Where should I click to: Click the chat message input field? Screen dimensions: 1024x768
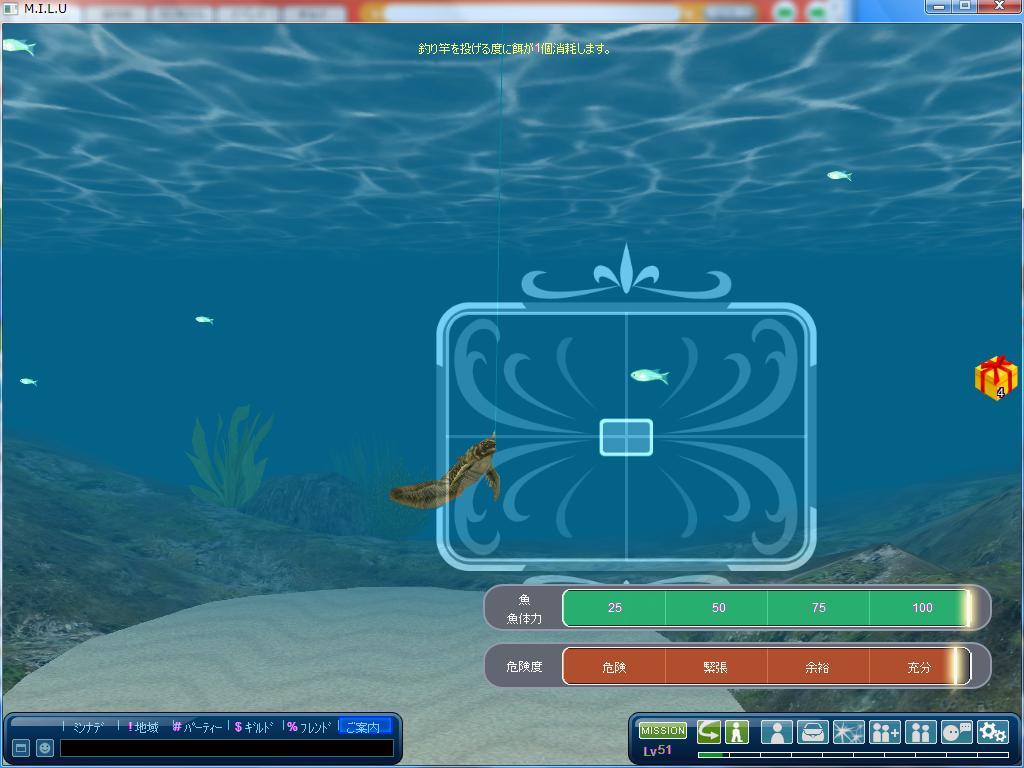tap(226, 748)
